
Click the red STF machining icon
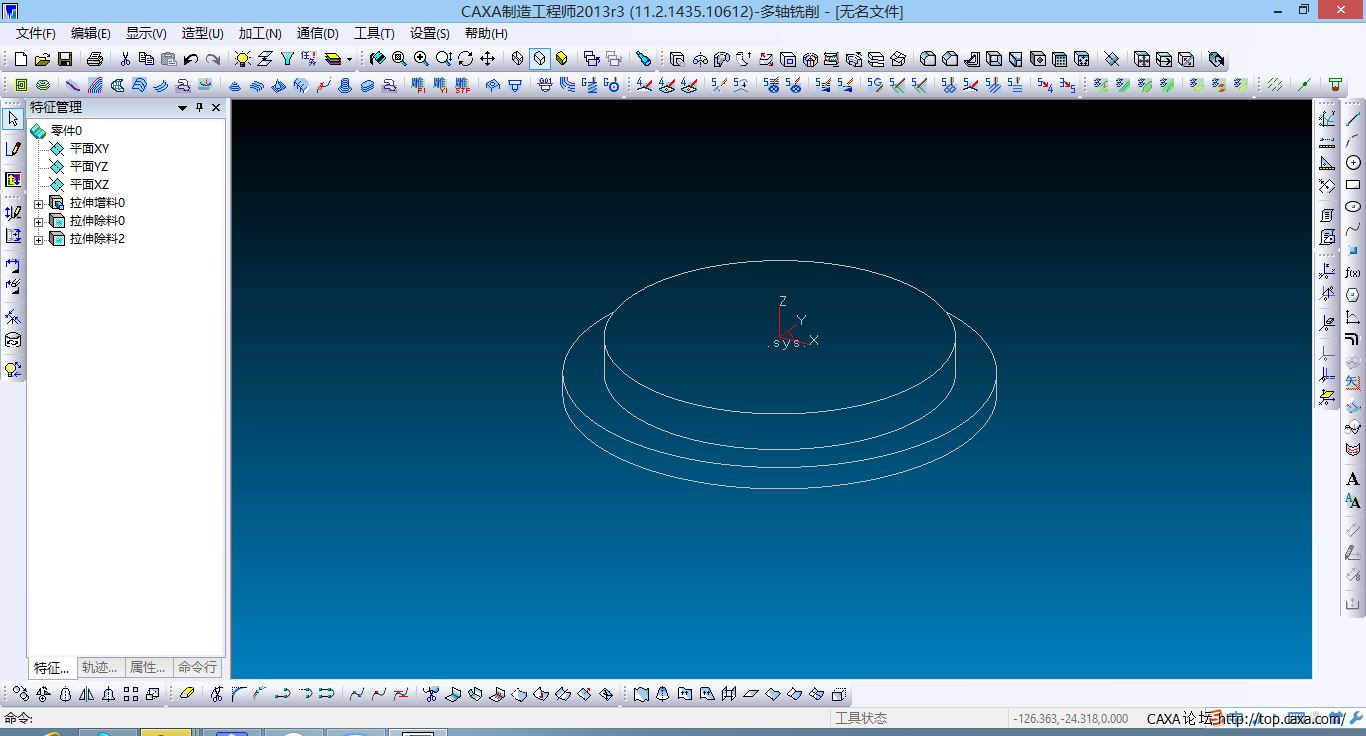click(x=463, y=85)
